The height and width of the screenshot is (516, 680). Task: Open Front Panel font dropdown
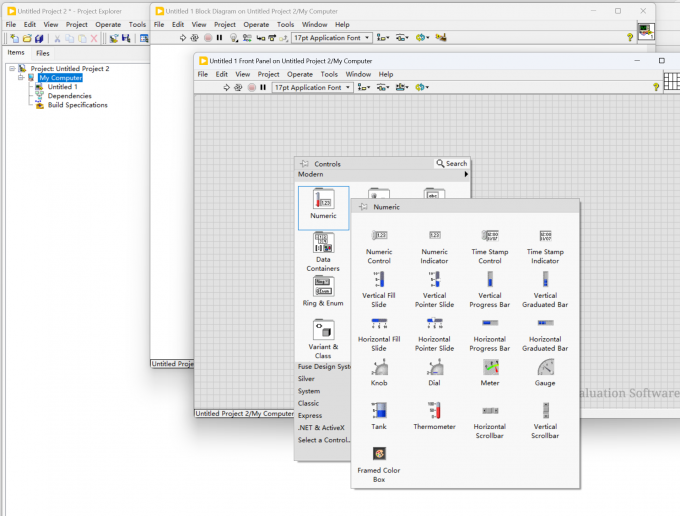coord(312,88)
